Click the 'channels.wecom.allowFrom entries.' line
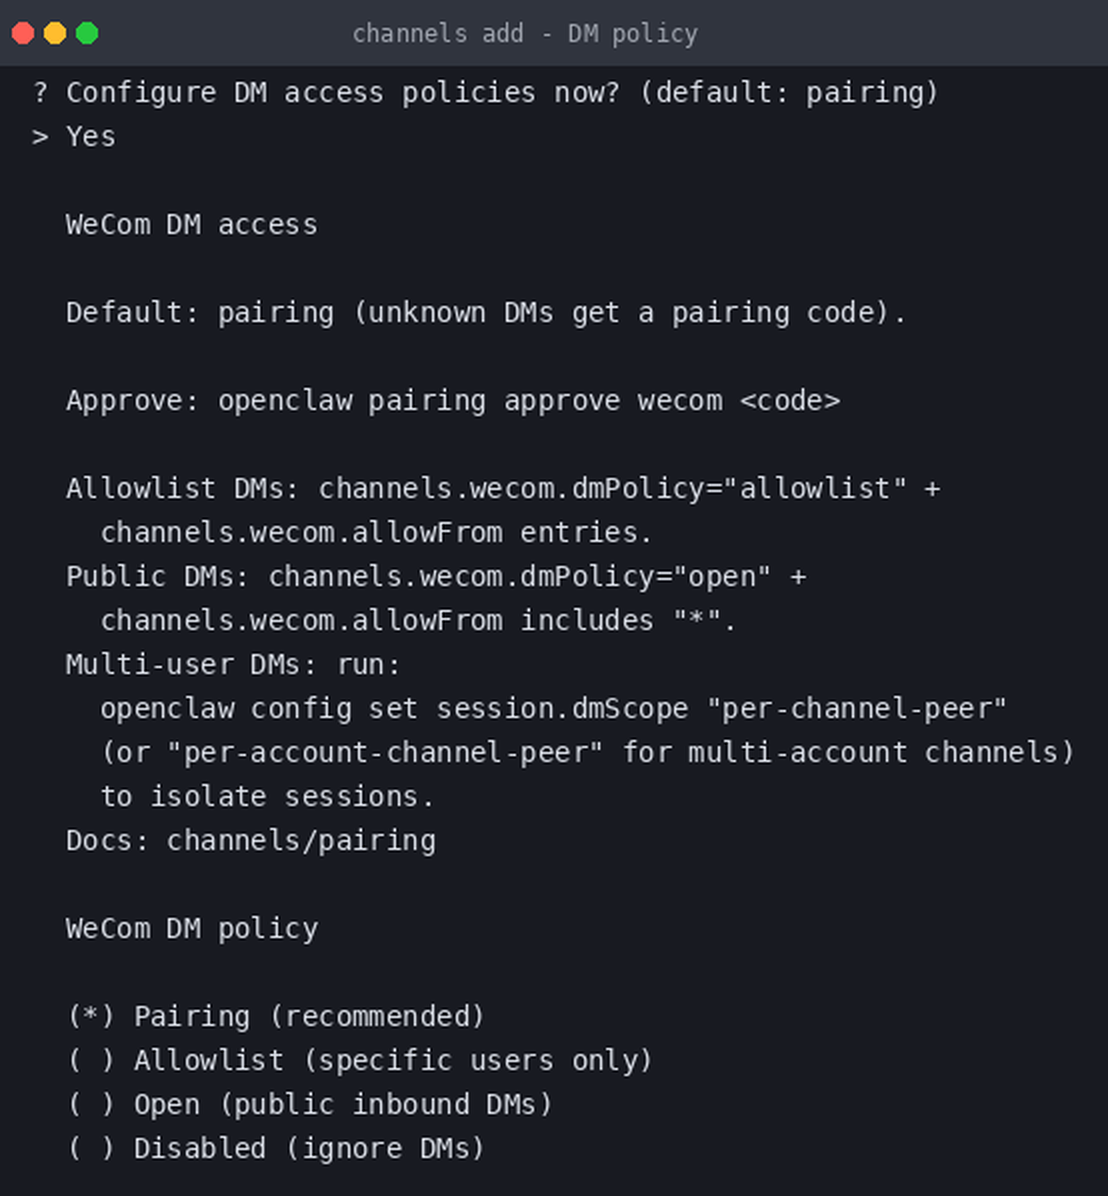1108x1196 pixels. coord(376,532)
